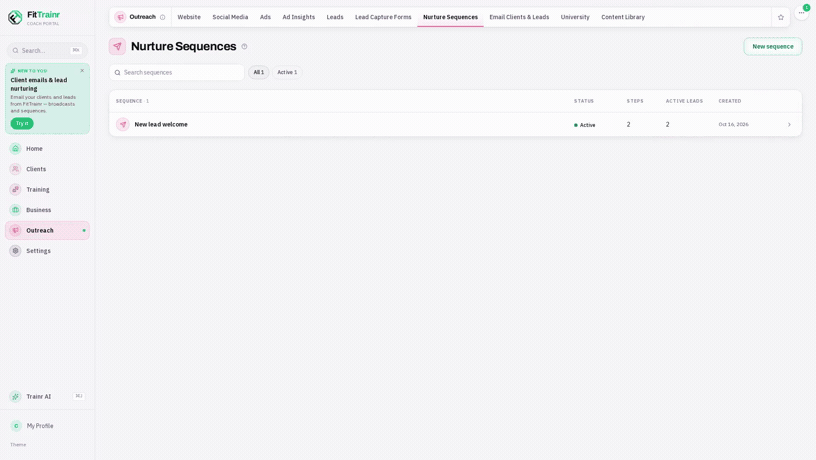Viewport: 816px width, 460px height.
Task: Open the Lead Capture Forms tab
Action: pyautogui.click(x=383, y=17)
